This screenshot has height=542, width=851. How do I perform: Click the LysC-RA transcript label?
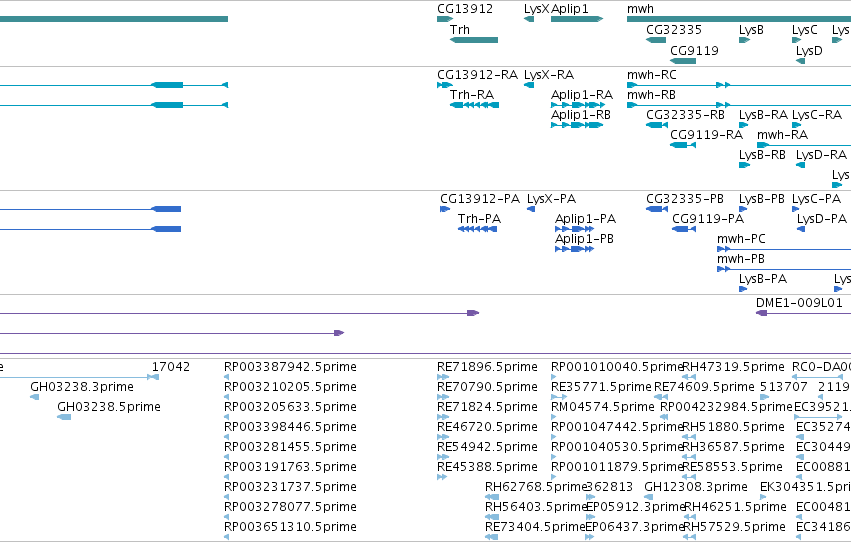tap(817, 116)
